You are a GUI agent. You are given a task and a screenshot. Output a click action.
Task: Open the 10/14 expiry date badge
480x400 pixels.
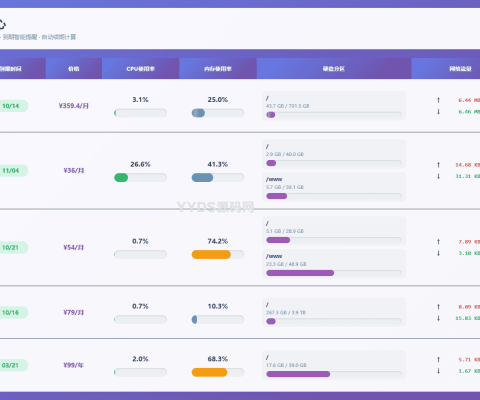click(13, 106)
